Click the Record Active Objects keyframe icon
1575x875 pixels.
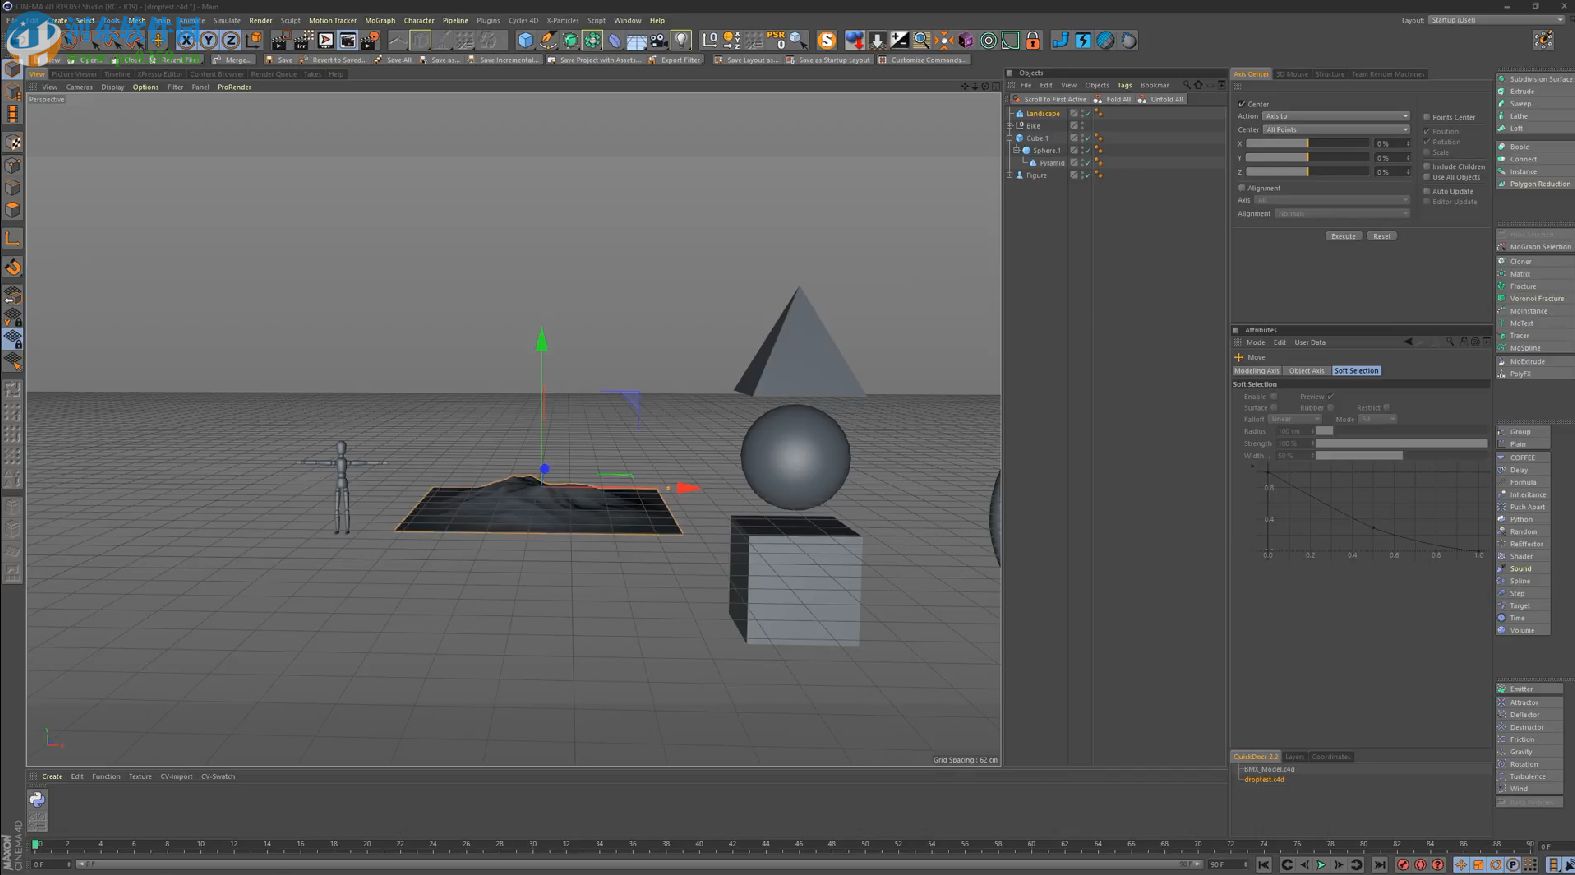click(1403, 864)
